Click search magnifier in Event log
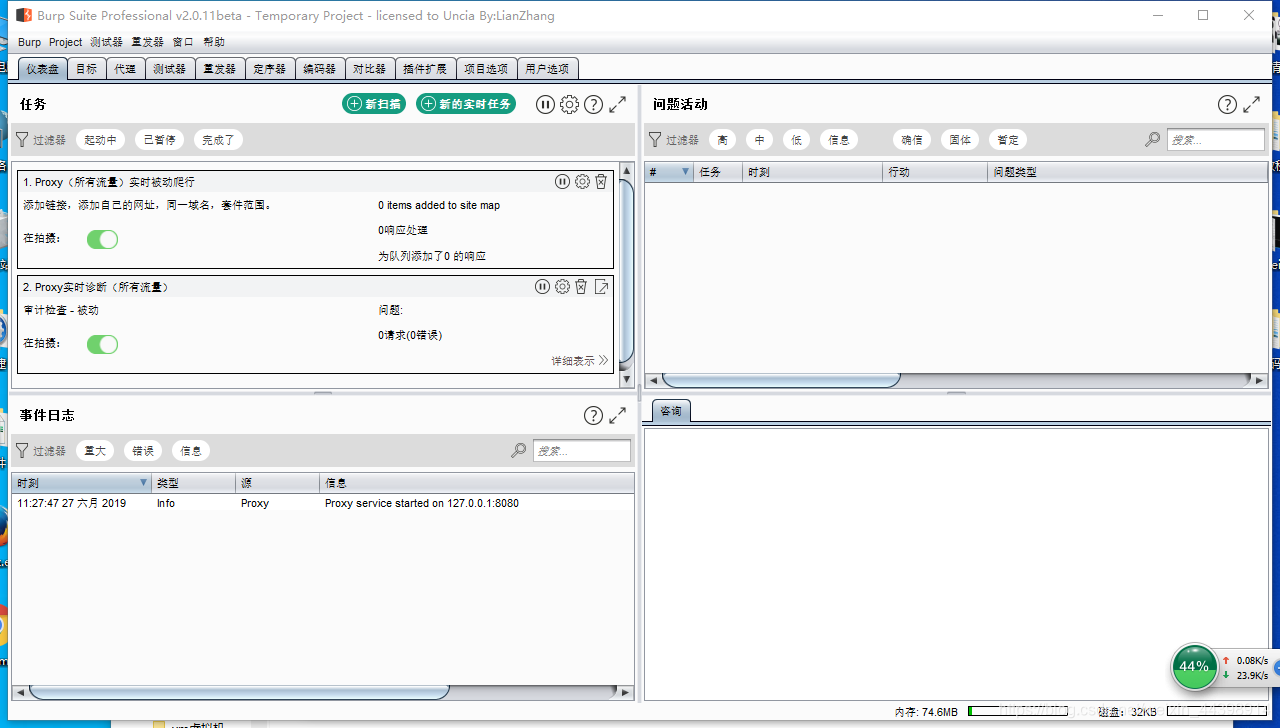This screenshot has width=1280, height=728. pos(519,451)
